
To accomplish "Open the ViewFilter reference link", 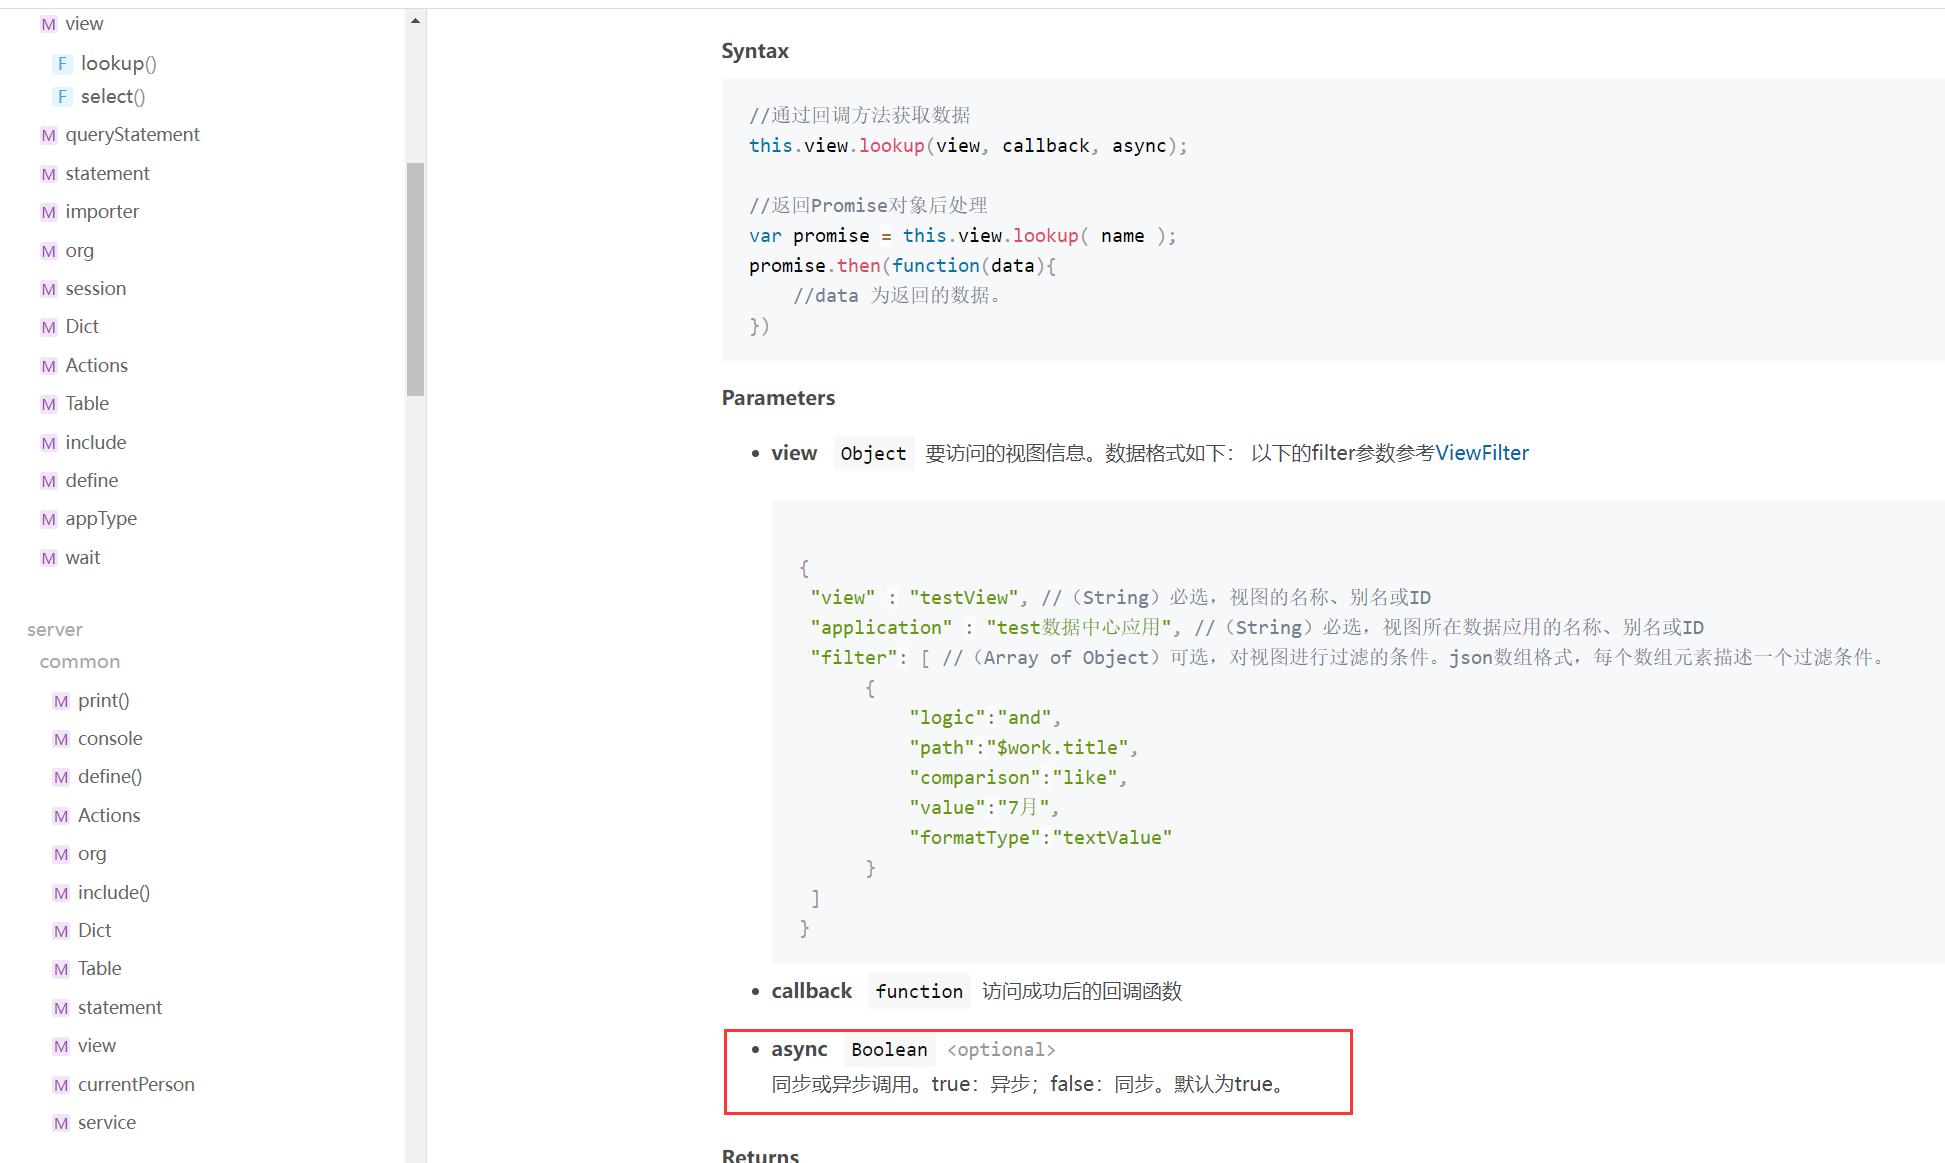I will point(1481,453).
